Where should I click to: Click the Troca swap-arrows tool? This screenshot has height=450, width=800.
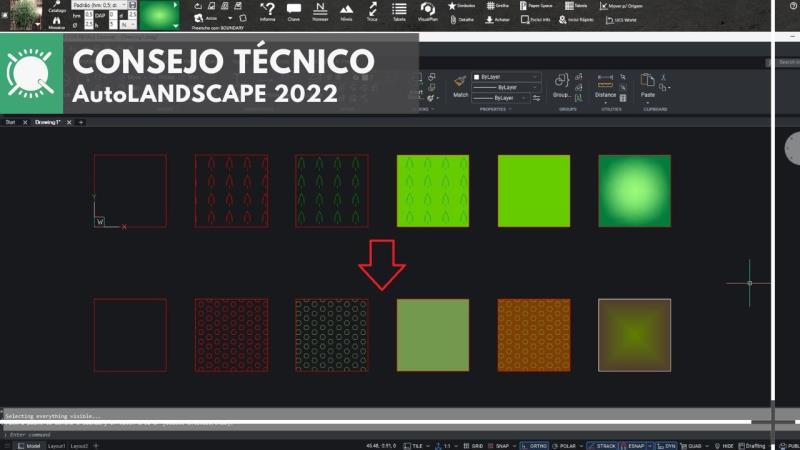click(372, 12)
